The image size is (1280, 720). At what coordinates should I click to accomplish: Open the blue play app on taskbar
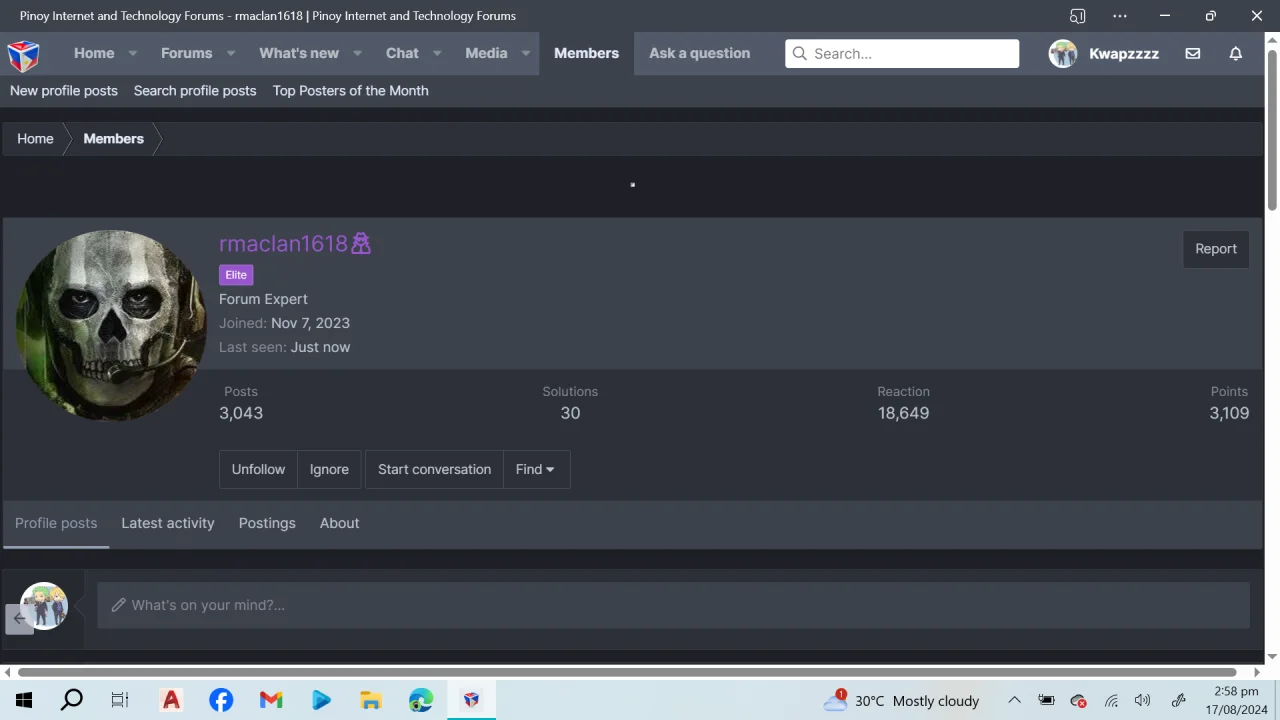(x=321, y=701)
